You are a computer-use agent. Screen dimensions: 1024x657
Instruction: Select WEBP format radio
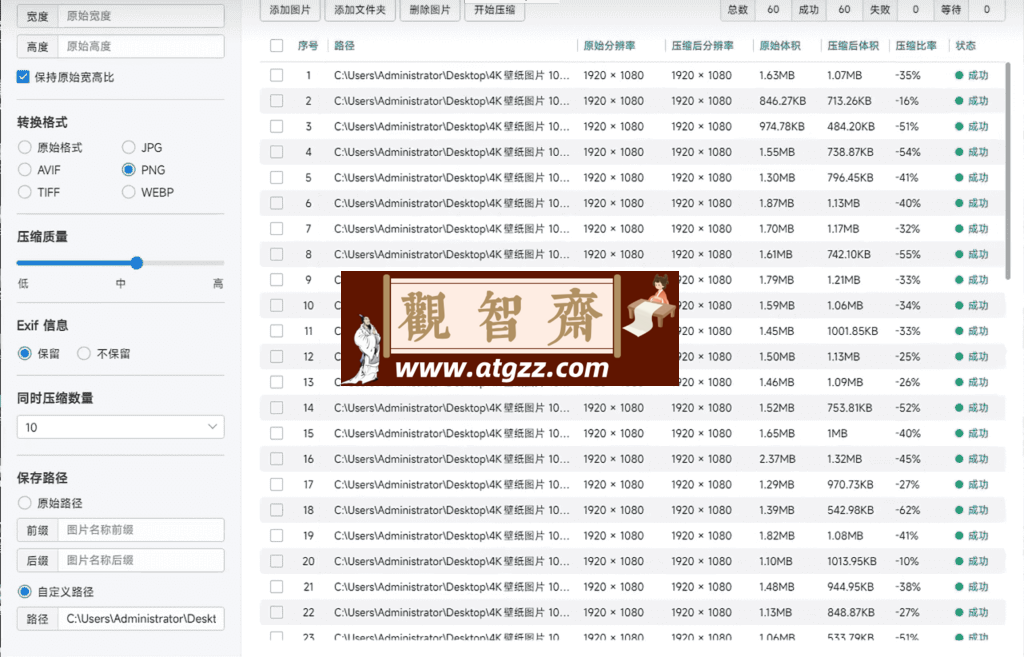pyautogui.click(x=129, y=192)
